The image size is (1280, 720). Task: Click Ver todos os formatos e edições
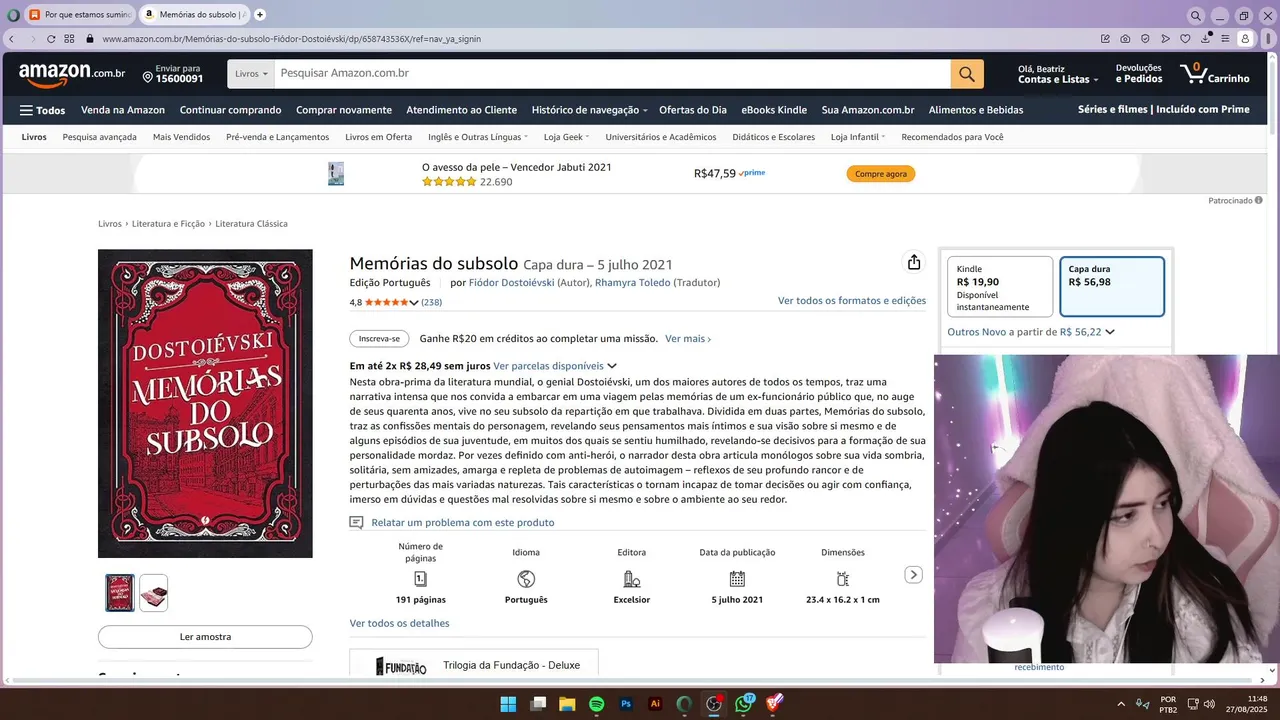[x=852, y=301]
